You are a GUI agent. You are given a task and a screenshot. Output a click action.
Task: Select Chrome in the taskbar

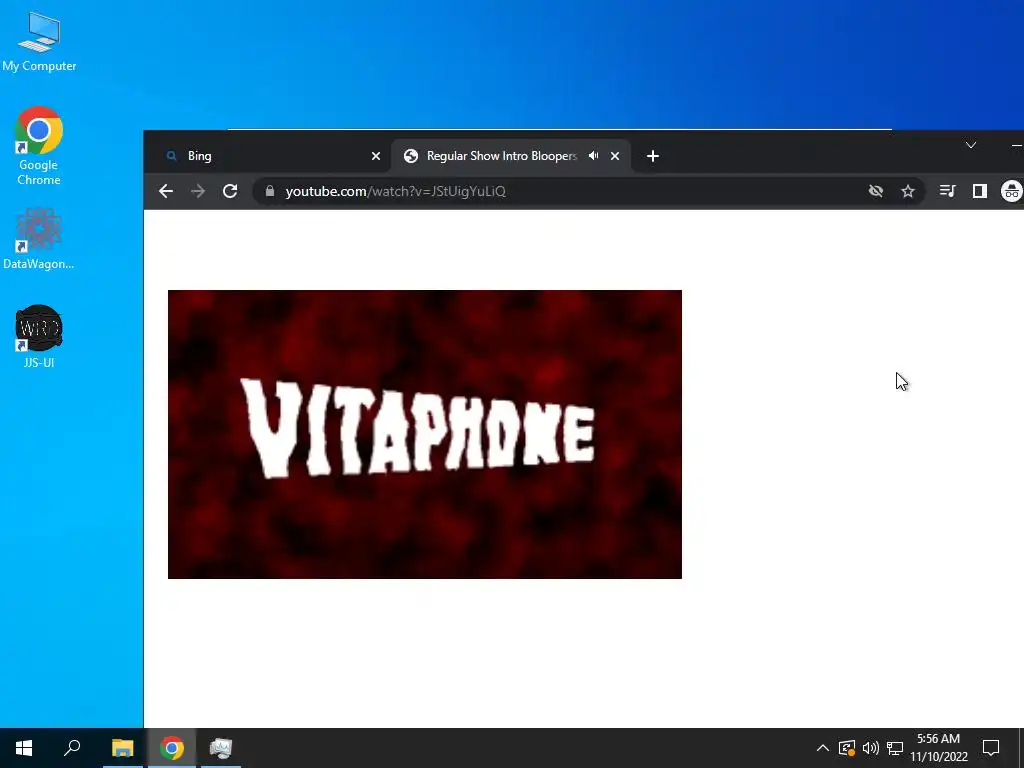pyautogui.click(x=172, y=748)
